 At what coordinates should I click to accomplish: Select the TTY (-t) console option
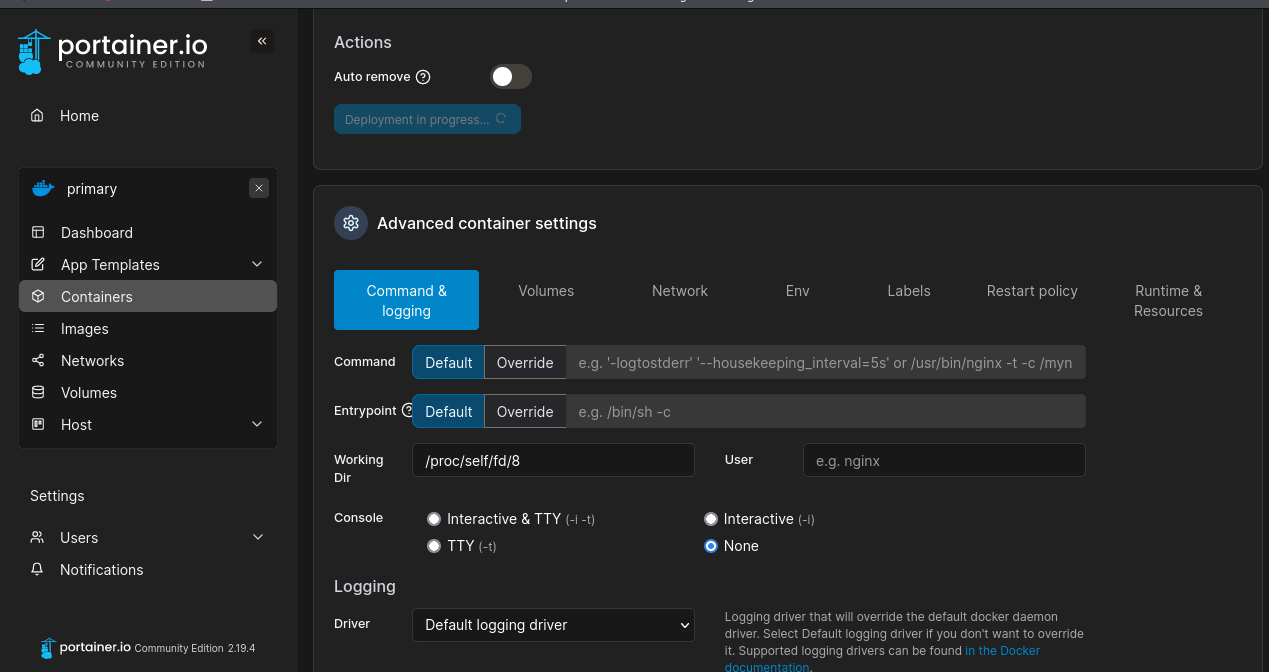pos(434,546)
